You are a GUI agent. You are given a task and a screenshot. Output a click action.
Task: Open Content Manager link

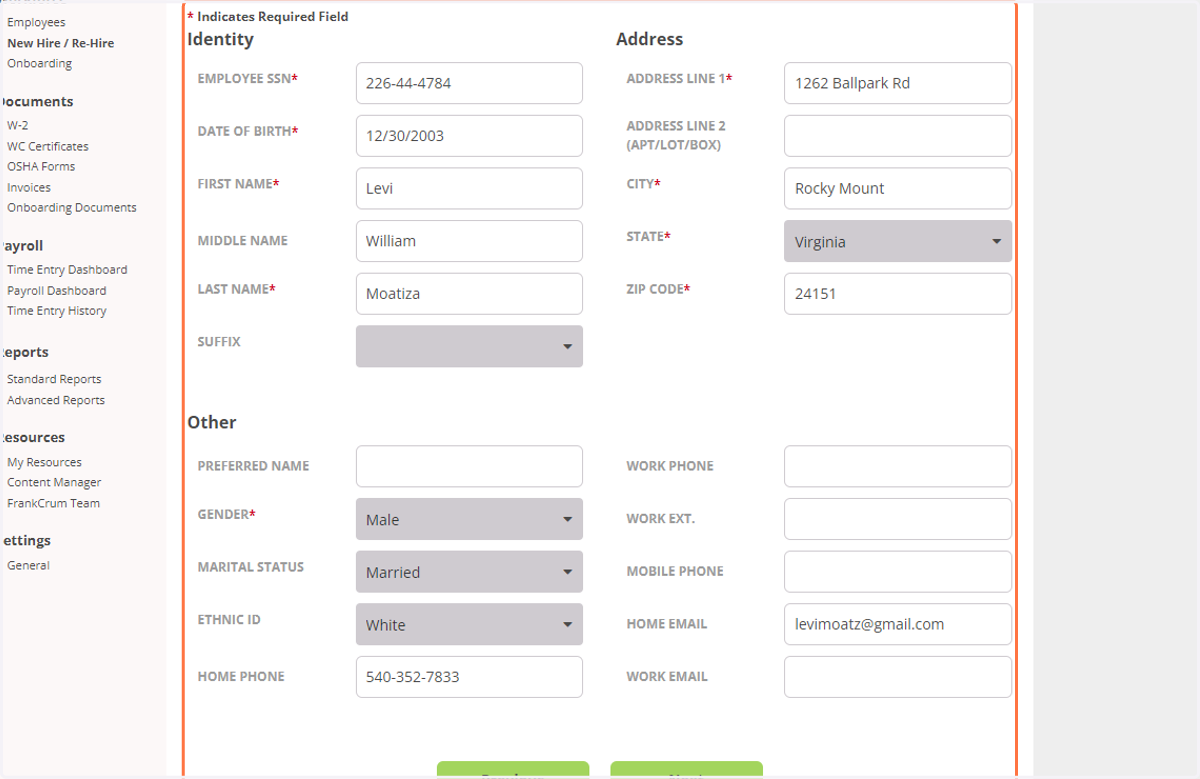point(54,482)
